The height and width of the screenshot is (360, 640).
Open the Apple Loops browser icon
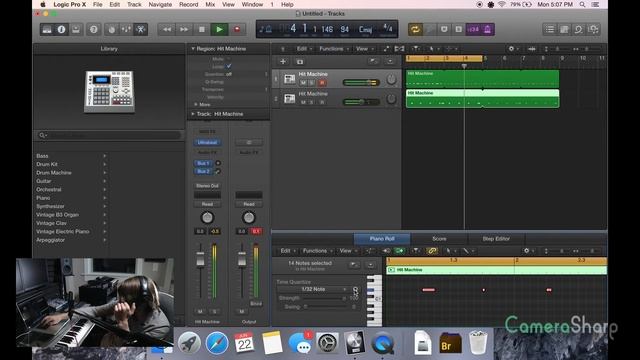coord(578,29)
